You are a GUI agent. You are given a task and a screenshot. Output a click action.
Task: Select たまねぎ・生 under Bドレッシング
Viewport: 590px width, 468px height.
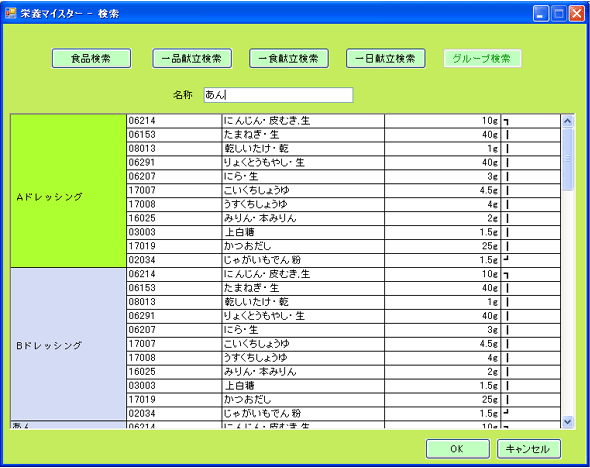(x=303, y=288)
